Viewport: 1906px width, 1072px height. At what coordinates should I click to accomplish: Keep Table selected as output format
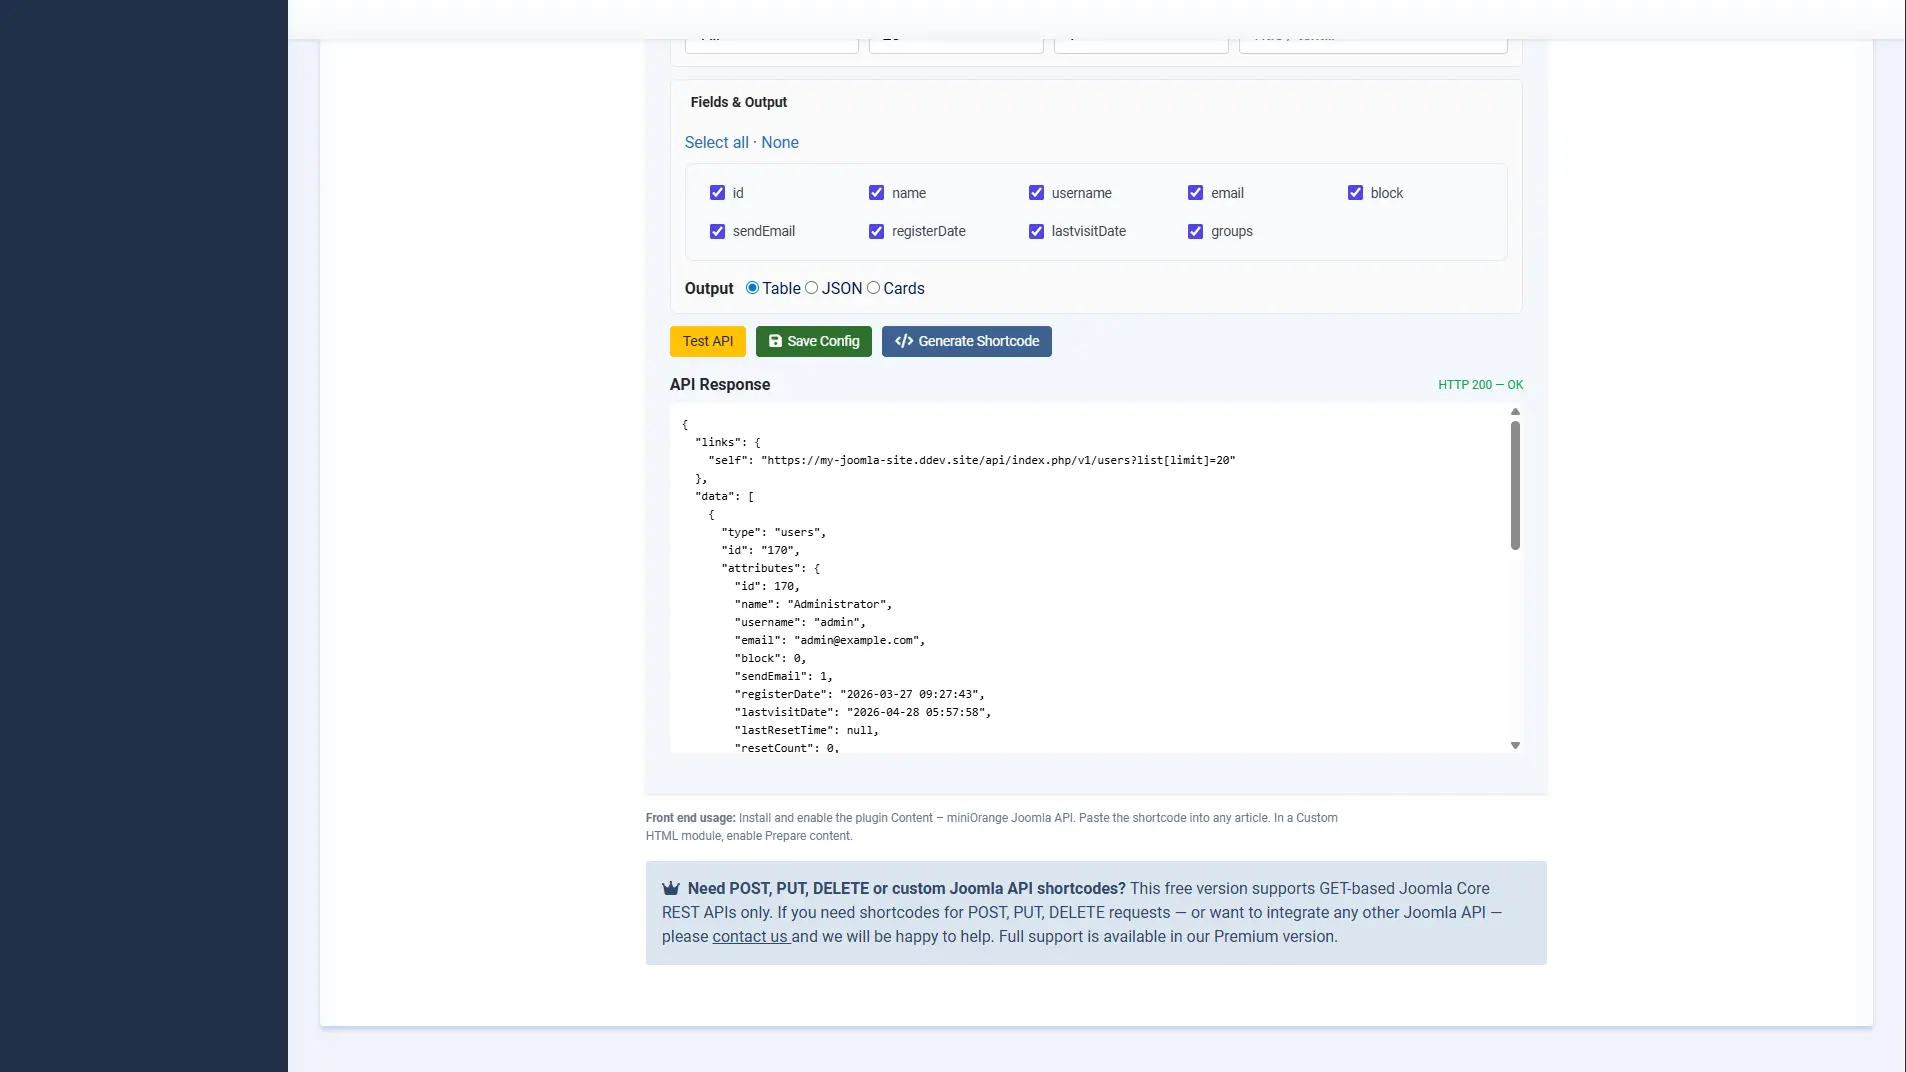coord(752,288)
